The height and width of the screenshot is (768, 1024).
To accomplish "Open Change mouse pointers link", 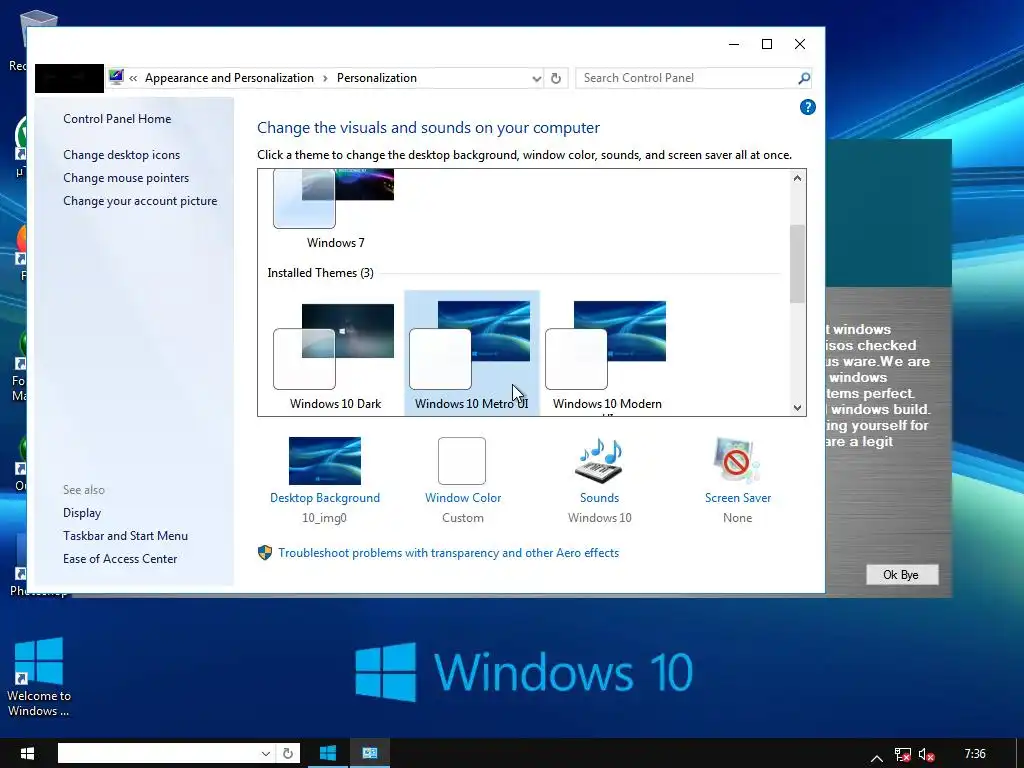I will tap(126, 178).
